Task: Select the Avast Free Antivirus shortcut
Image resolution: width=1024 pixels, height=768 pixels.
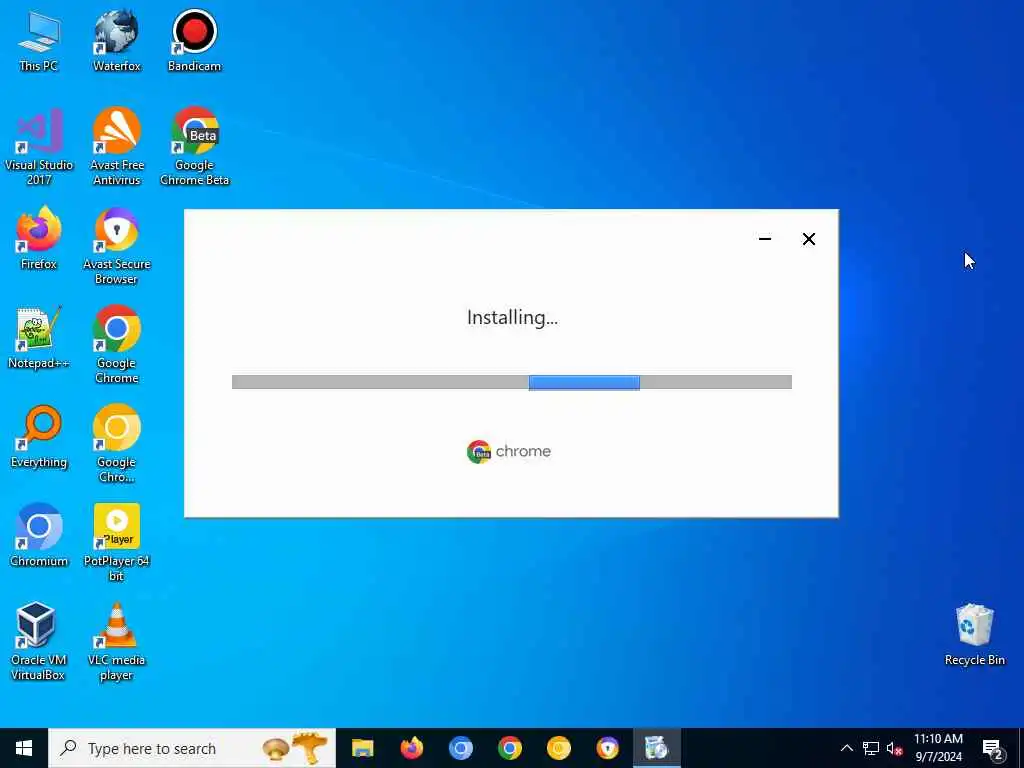Action: click(116, 147)
